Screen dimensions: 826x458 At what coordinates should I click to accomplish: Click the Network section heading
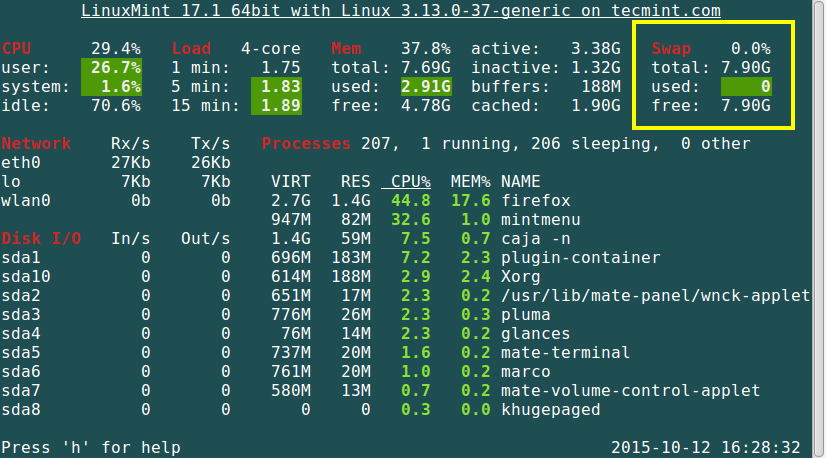point(36,144)
